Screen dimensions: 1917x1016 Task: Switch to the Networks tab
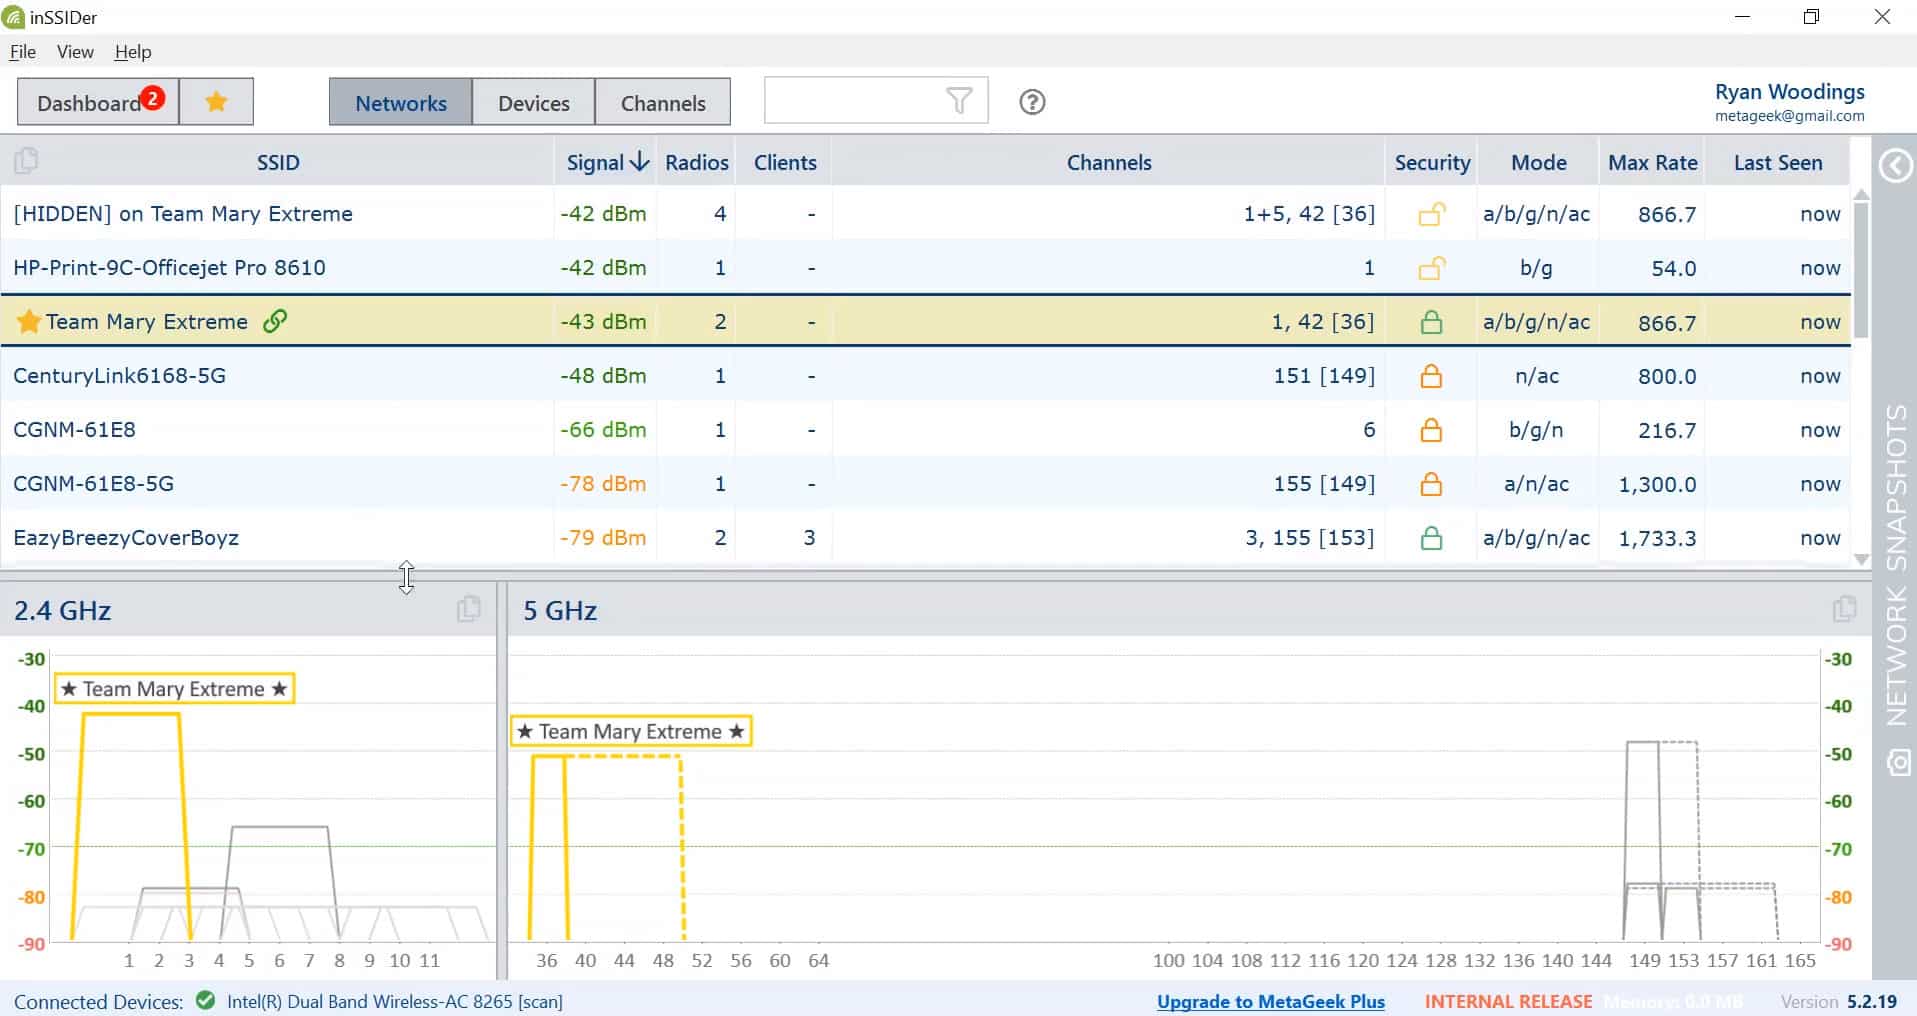[401, 103]
